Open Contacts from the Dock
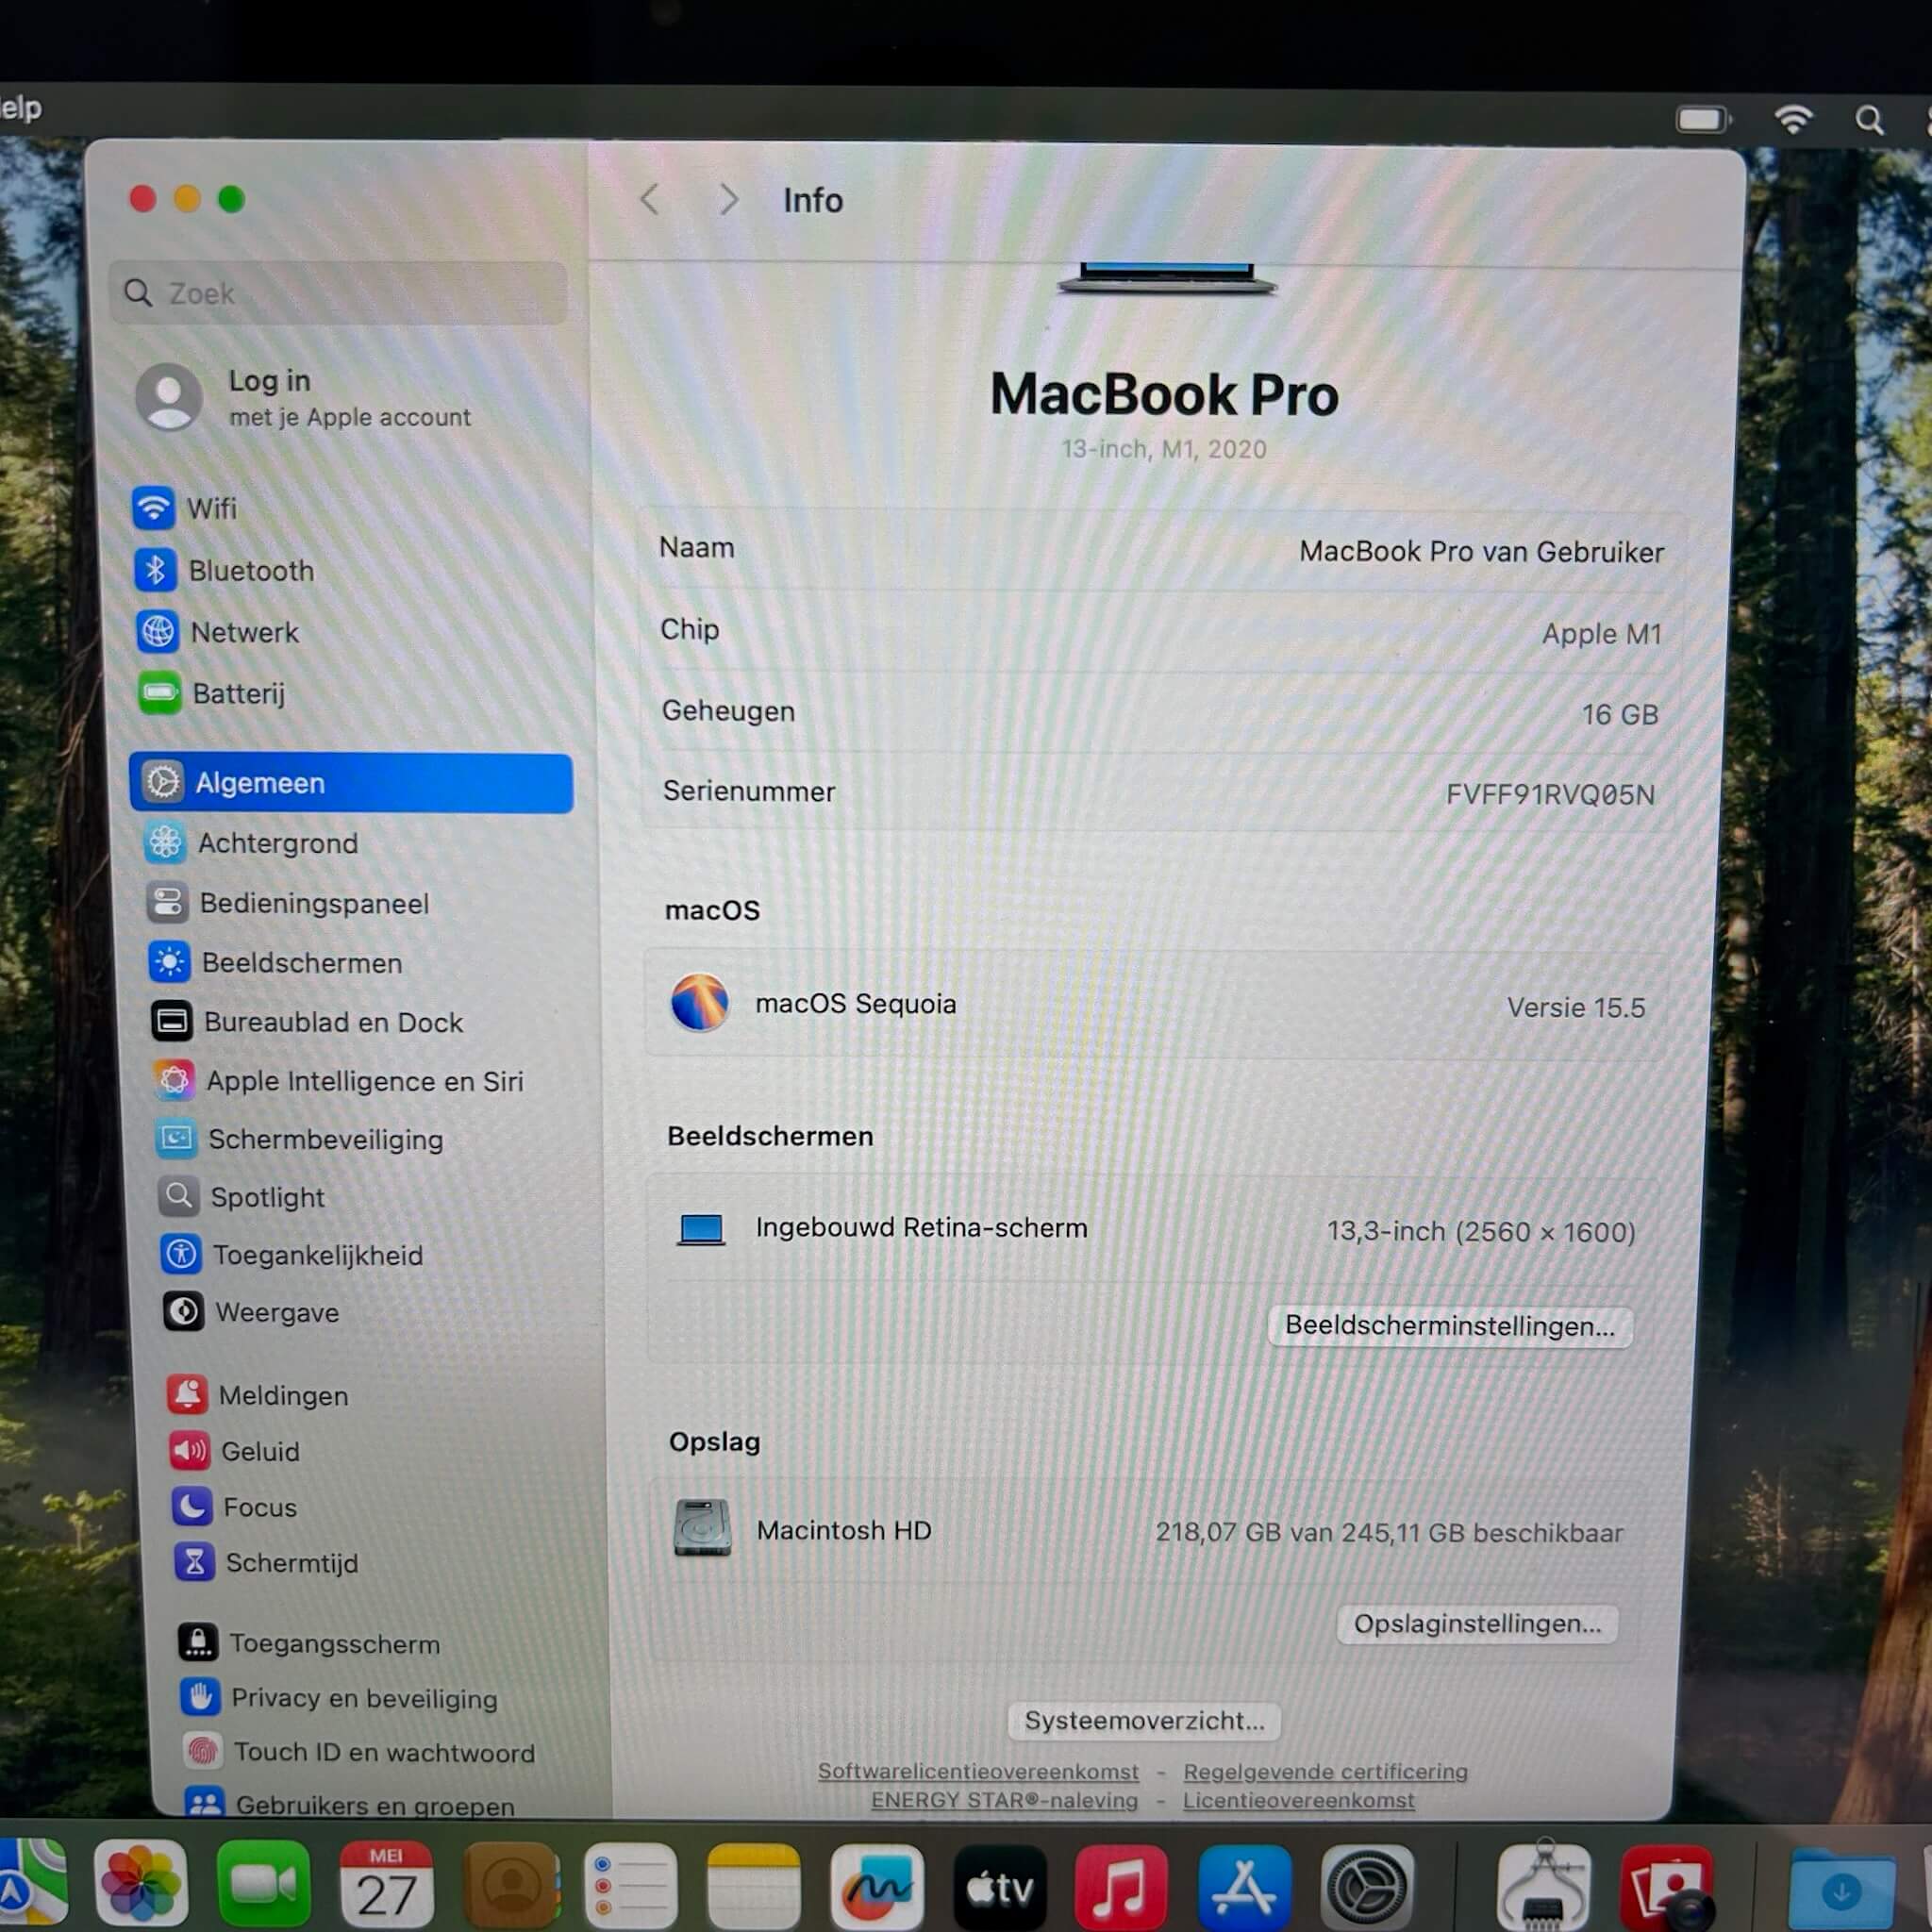Image resolution: width=1932 pixels, height=1932 pixels. (x=511, y=1887)
